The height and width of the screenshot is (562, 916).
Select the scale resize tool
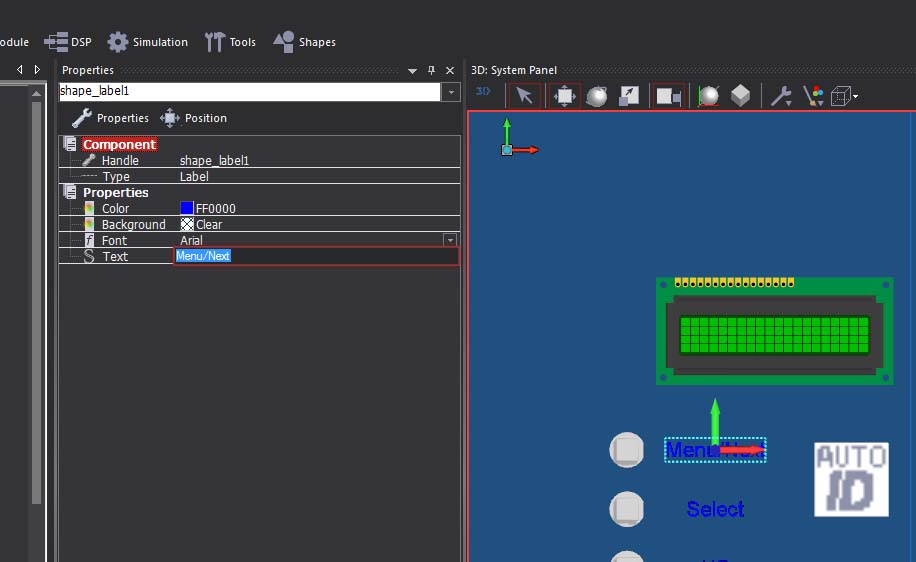(629, 96)
